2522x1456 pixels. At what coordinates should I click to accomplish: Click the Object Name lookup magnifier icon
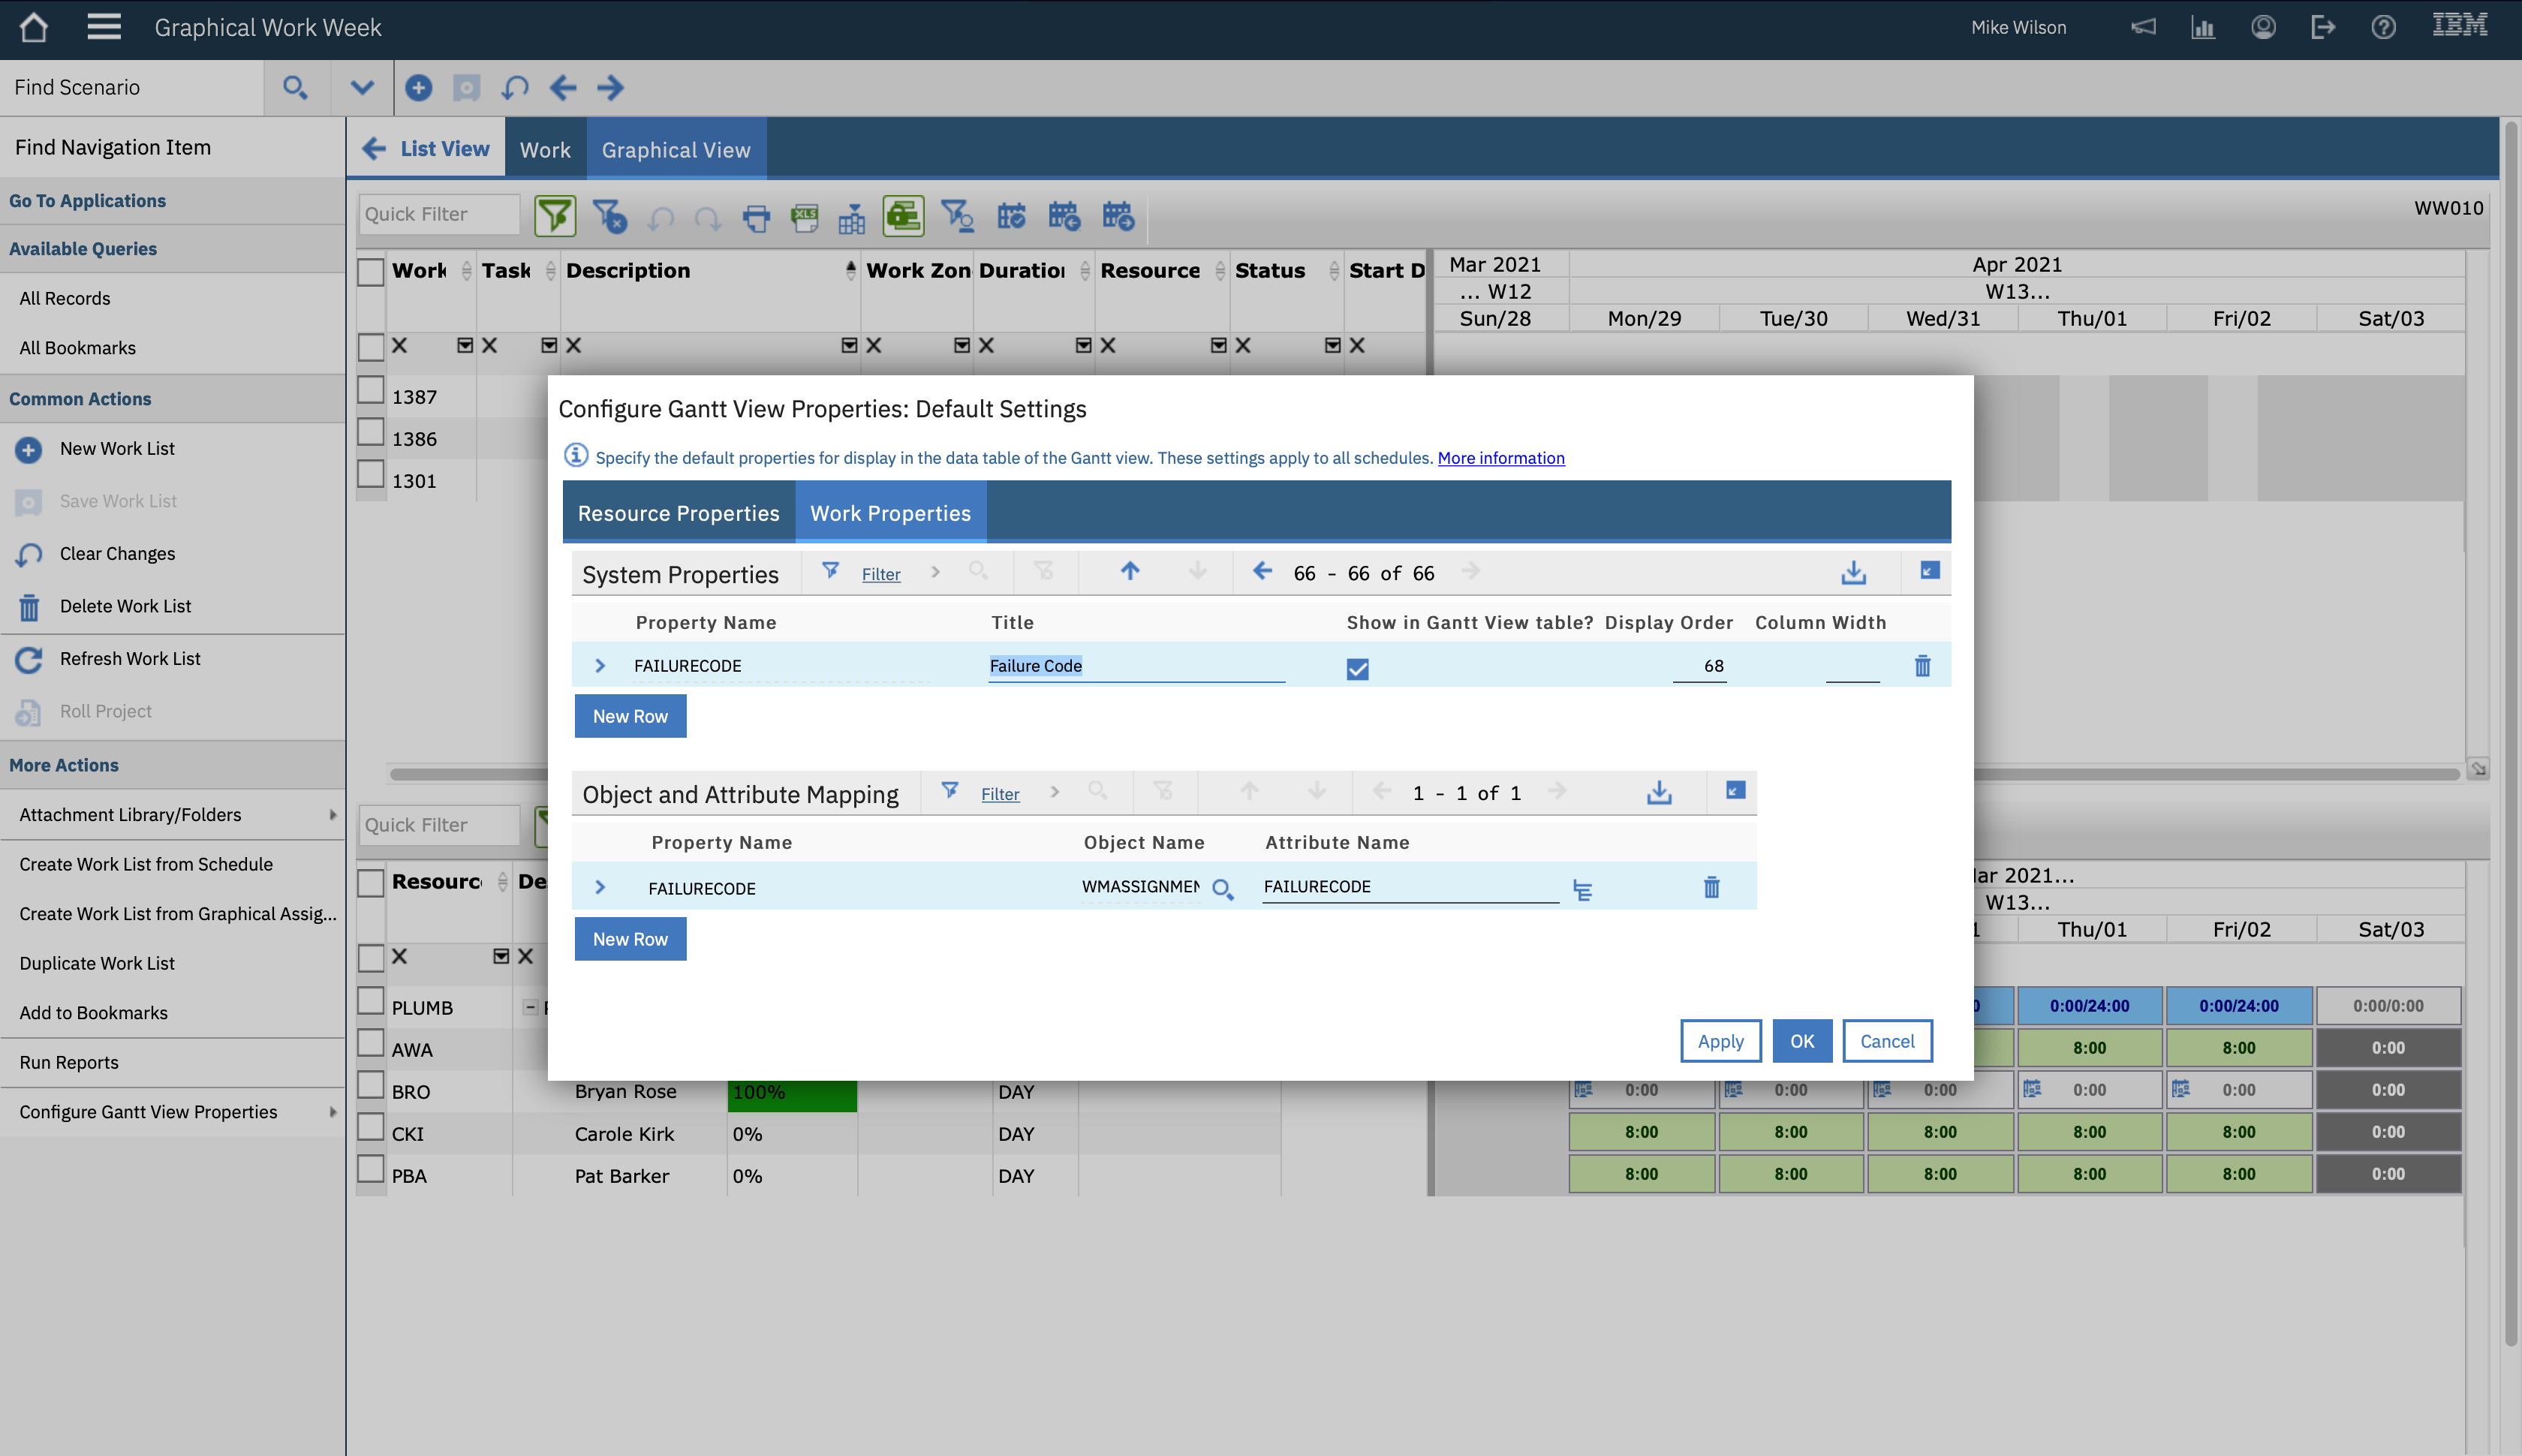point(1222,889)
